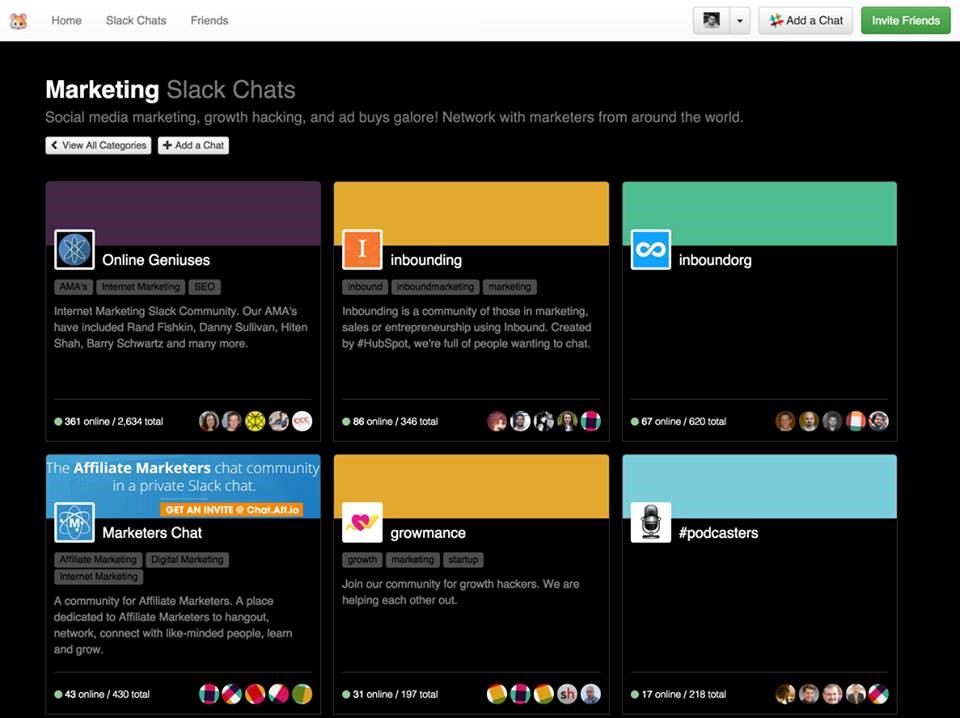960x718 pixels.
Task: Click first member avatar on #podcasters
Action: 786,694
